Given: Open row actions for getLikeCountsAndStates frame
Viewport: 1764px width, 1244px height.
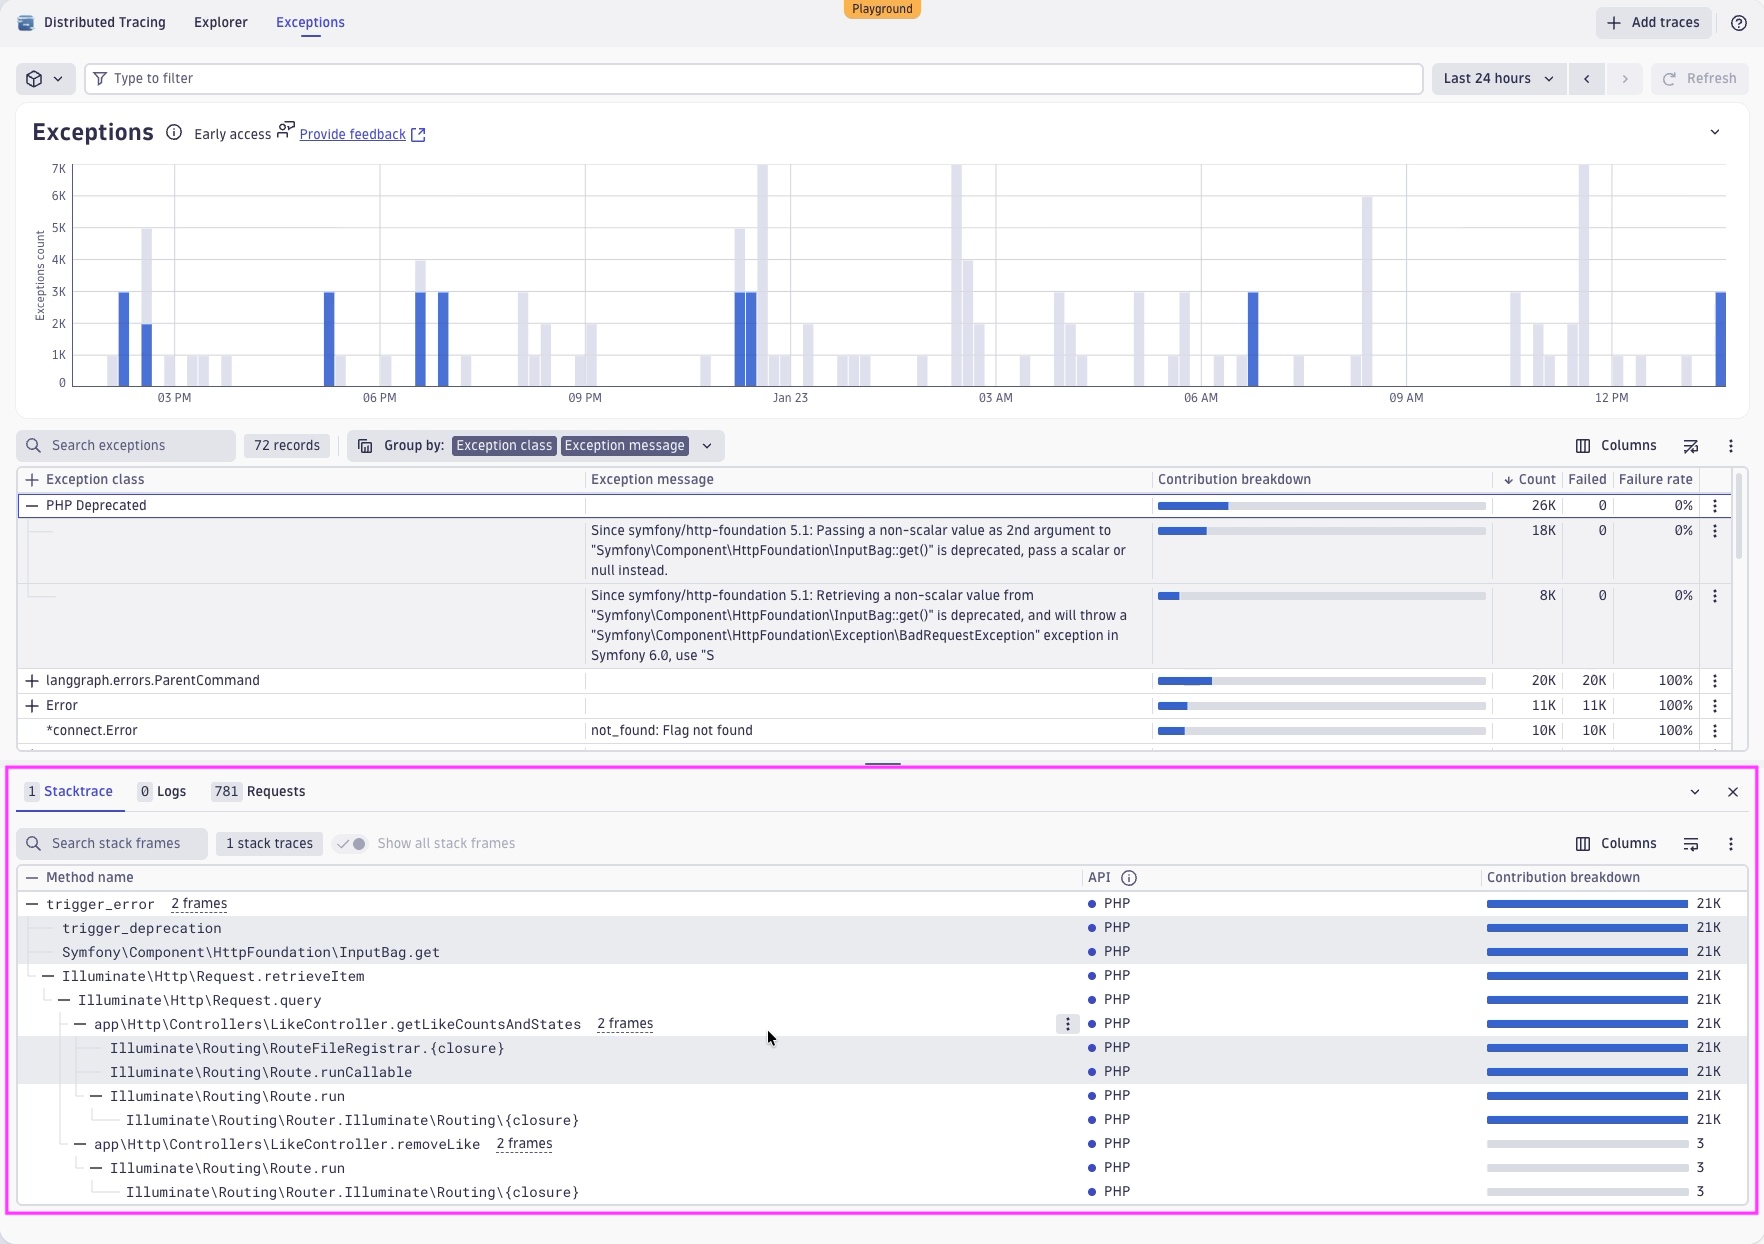Looking at the screenshot, I should (x=1068, y=1024).
